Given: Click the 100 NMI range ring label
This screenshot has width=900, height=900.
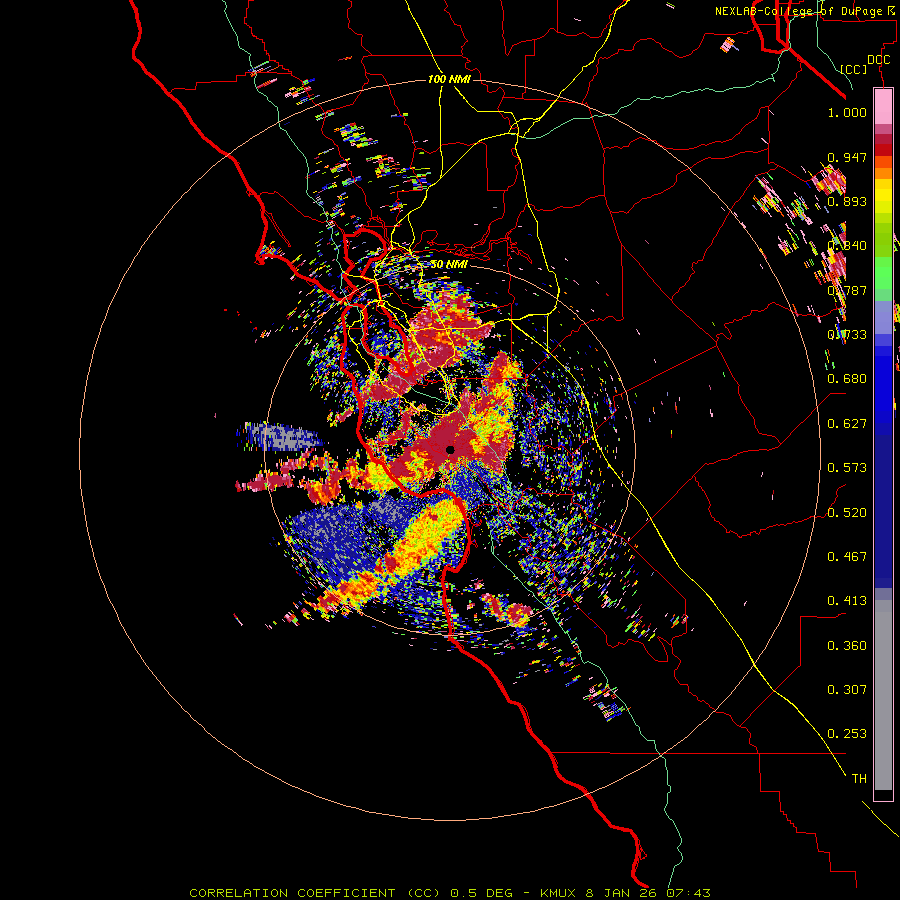Looking at the screenshot, I should (x=449, y=79).
